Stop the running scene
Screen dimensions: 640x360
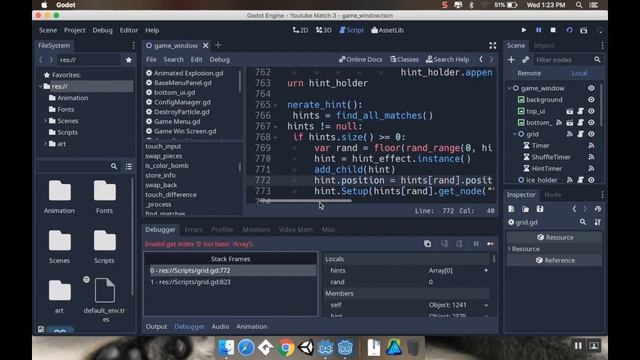(x=553, y=30)
